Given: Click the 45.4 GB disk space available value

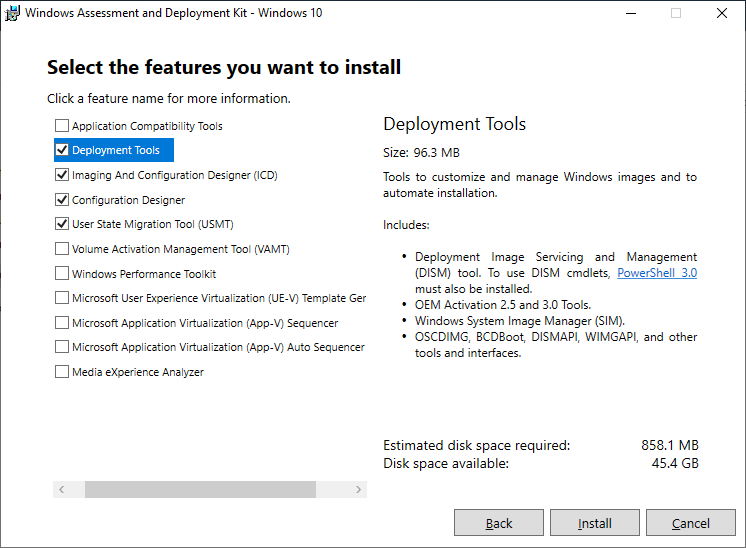Looking at the screenshot, I should point(675,463).
